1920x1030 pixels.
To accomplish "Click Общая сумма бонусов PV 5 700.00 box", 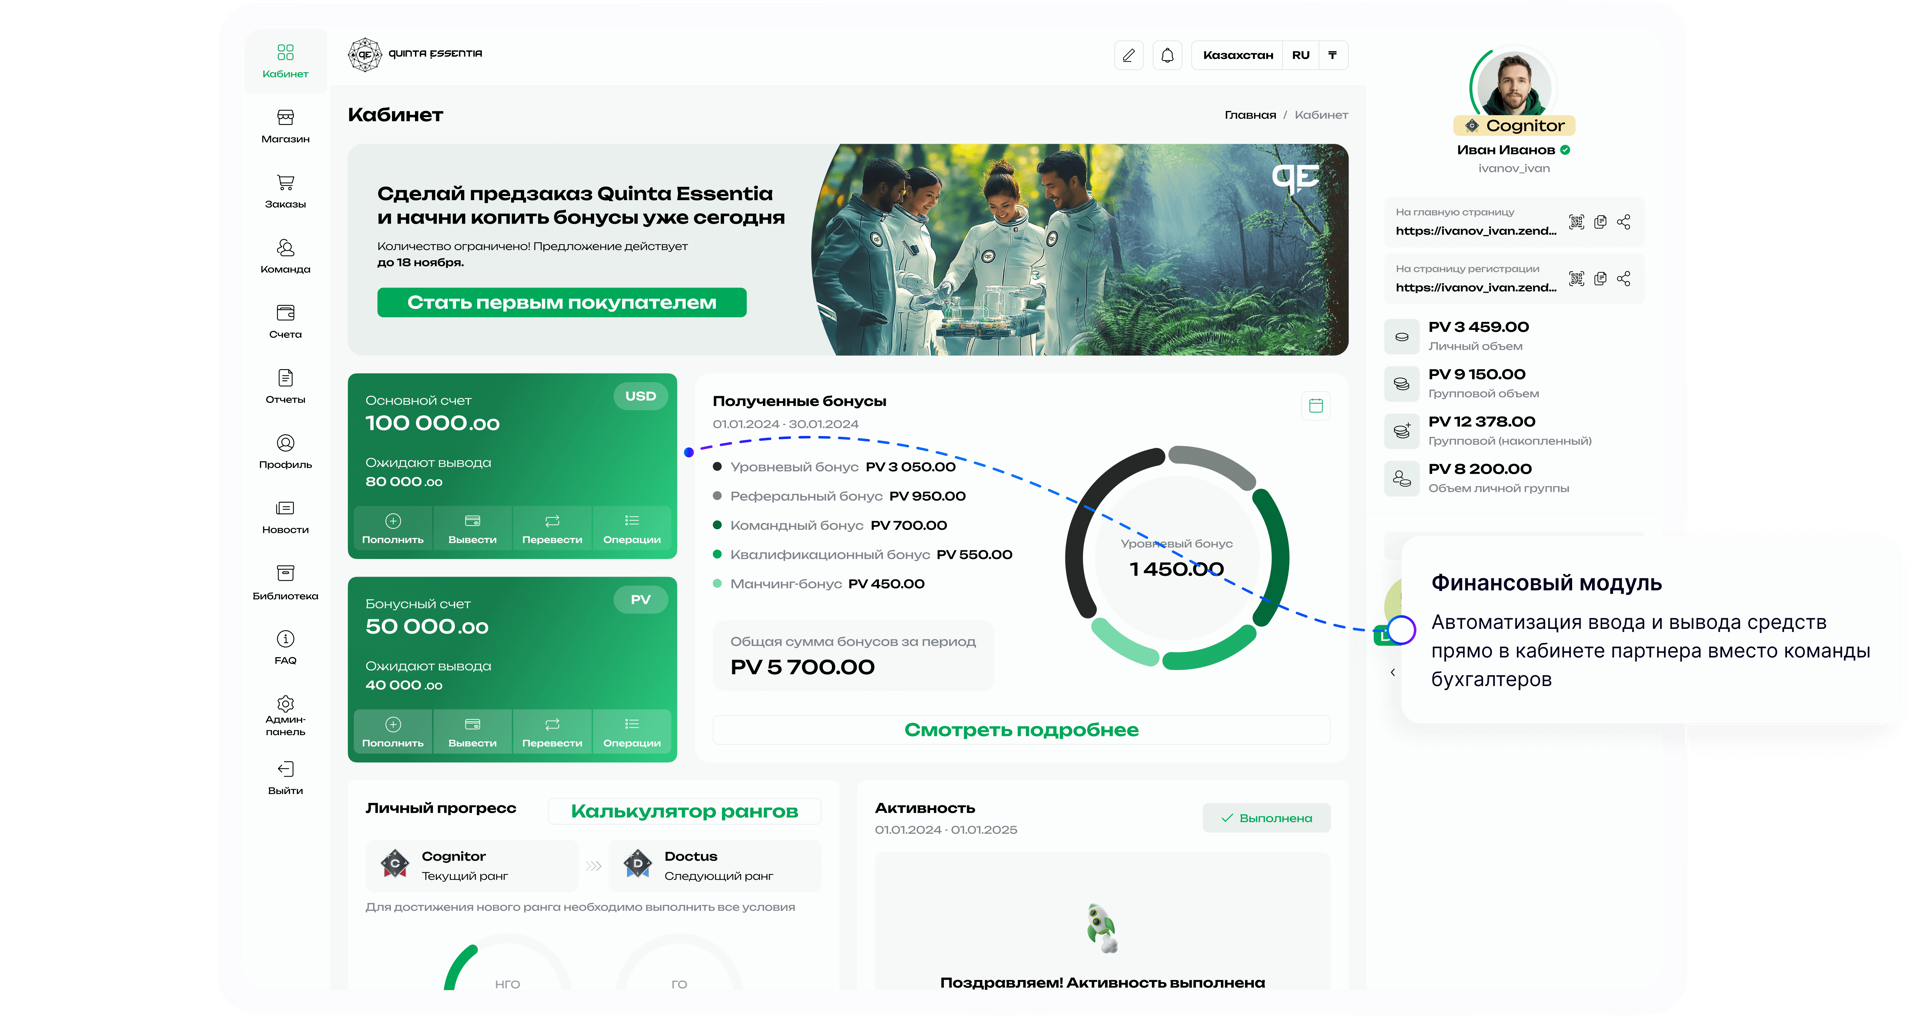I will [x=853, y=656].
